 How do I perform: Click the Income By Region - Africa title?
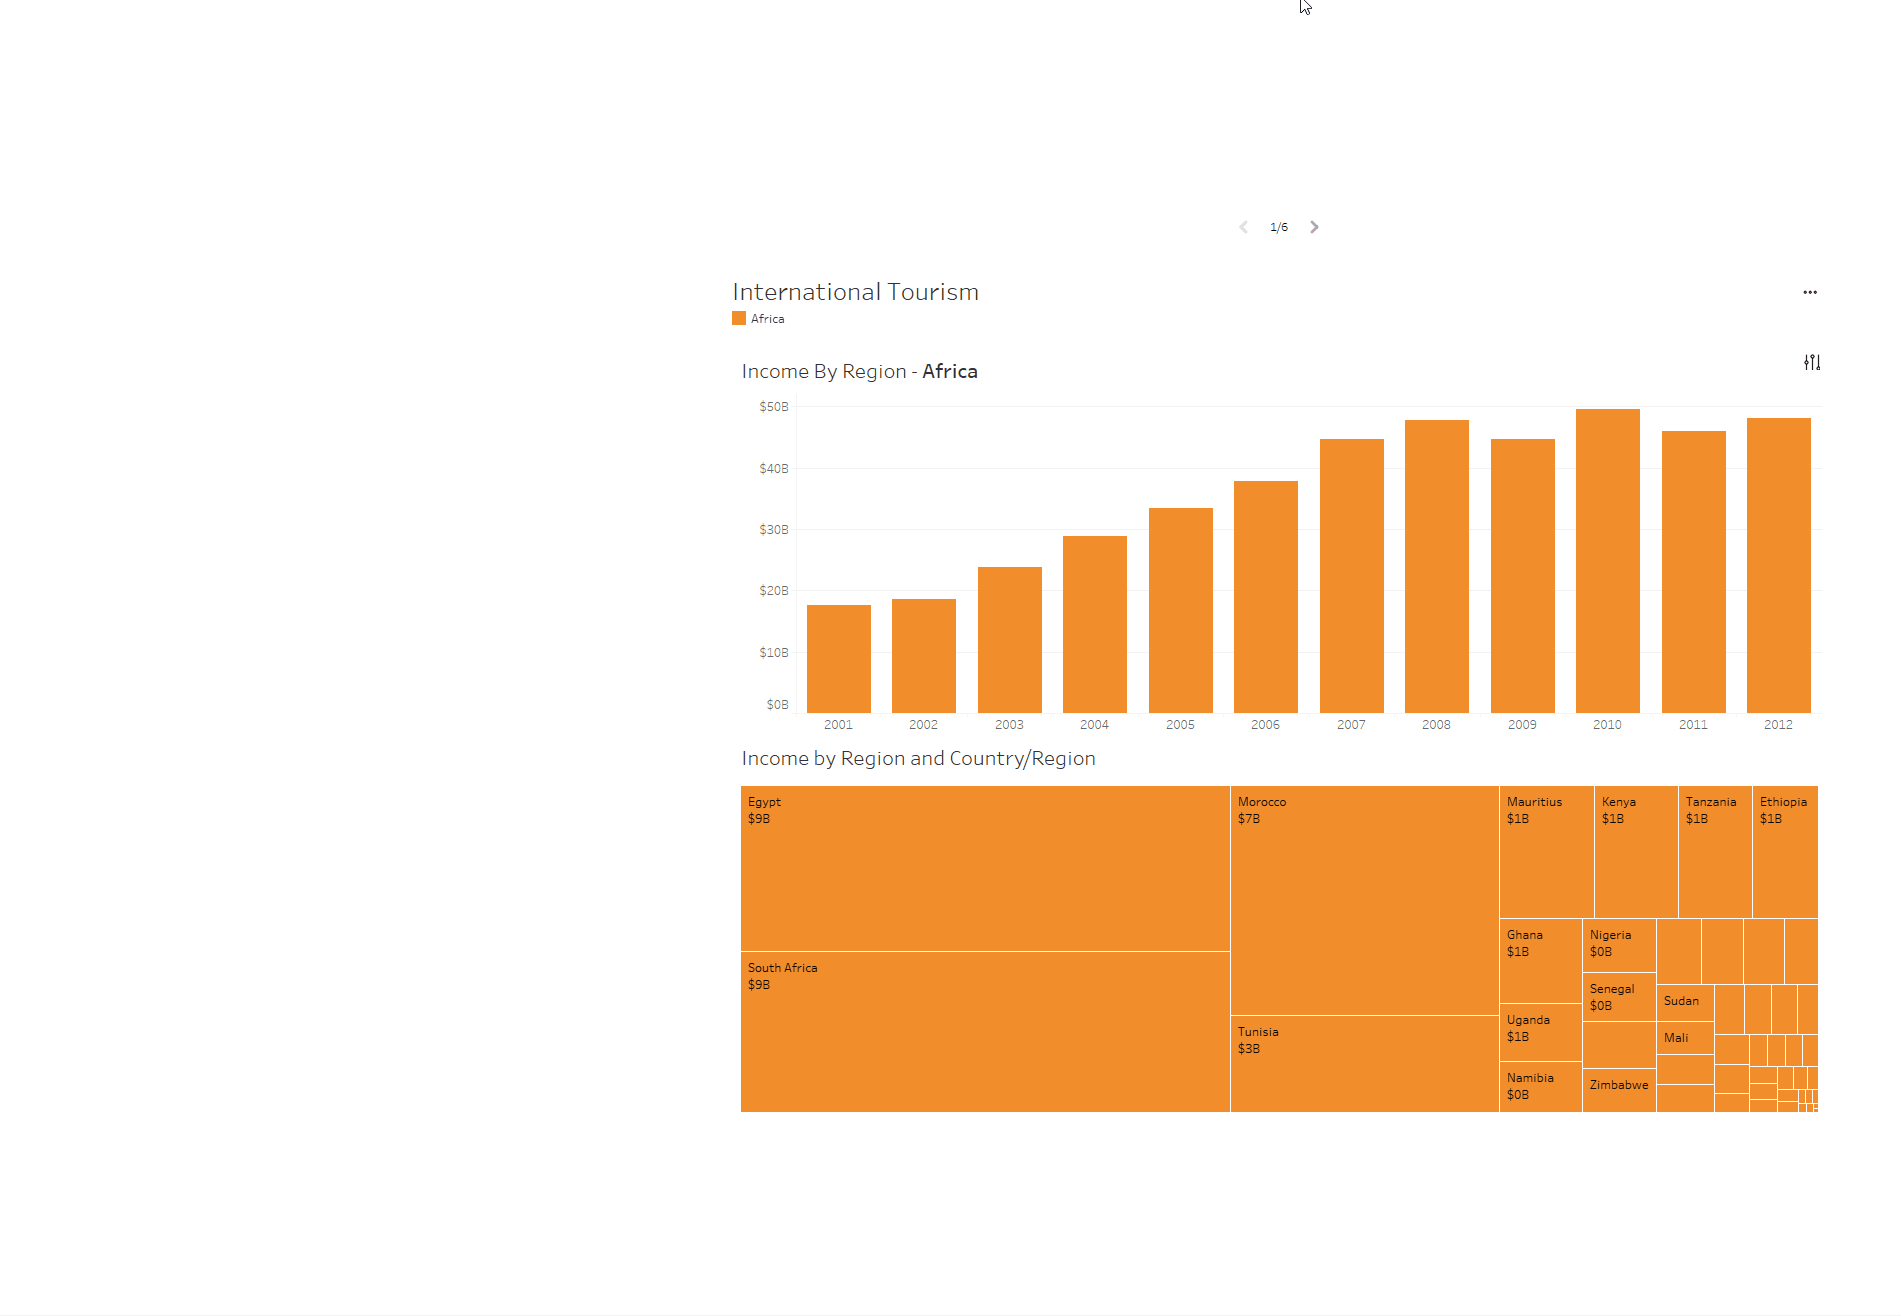858,371
